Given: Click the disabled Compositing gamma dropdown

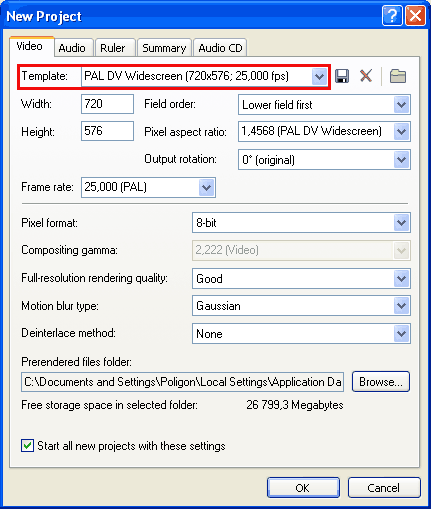Looking at the screenshot, I should [x=301, y=250].
